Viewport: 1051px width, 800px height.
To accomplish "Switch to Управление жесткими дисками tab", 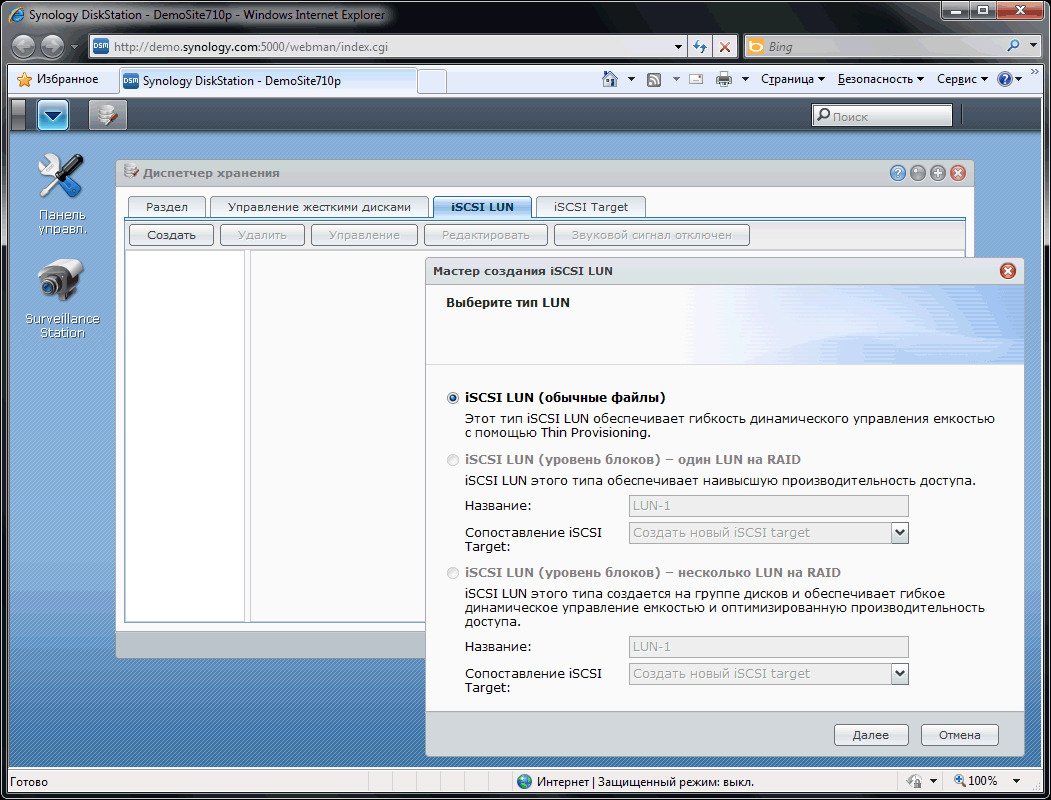I will (319, 207).
